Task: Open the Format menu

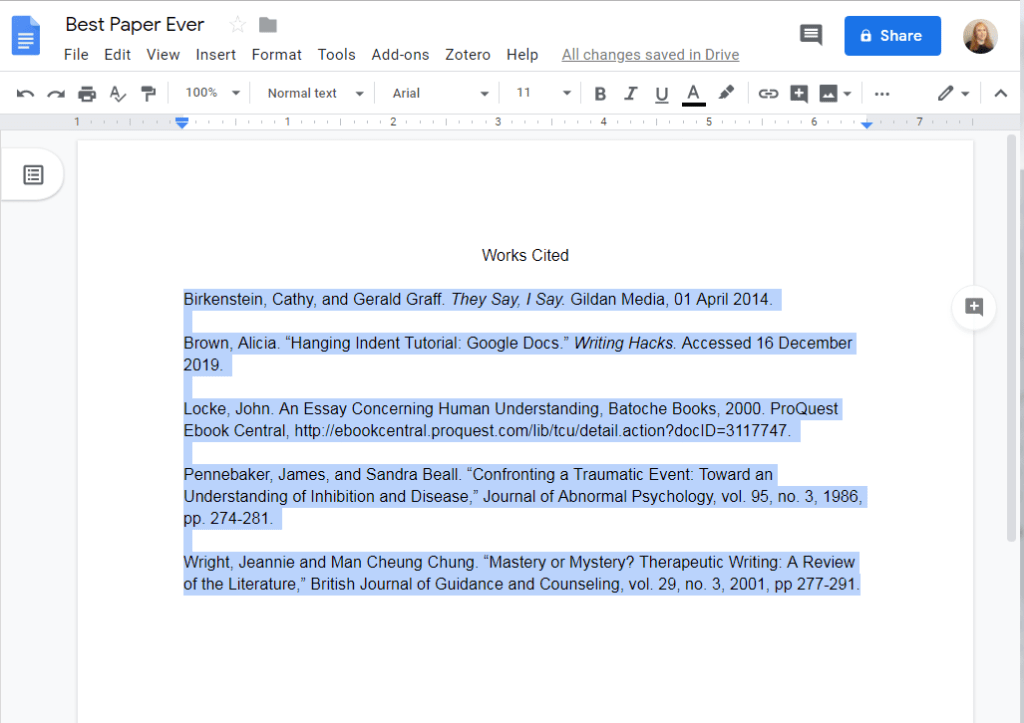Action: (x=276, y=55)
